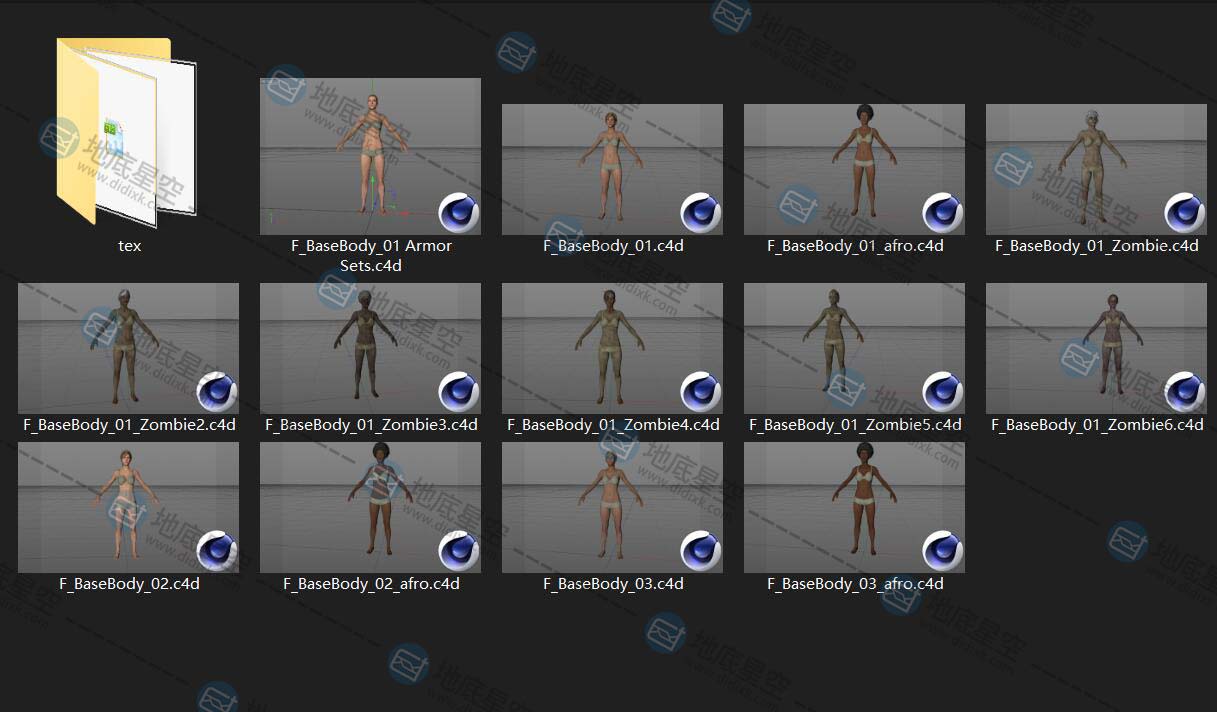Click Cinema 4D badge on F_BaseBody_02_afro.c4d
Viewport: 1217px width, 712px height.
459,551
